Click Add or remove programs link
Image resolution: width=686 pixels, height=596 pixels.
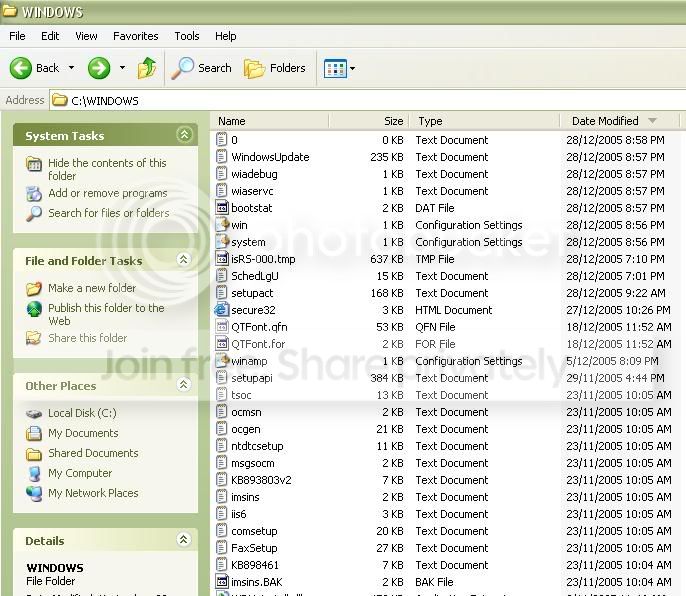tap(108, 193)
